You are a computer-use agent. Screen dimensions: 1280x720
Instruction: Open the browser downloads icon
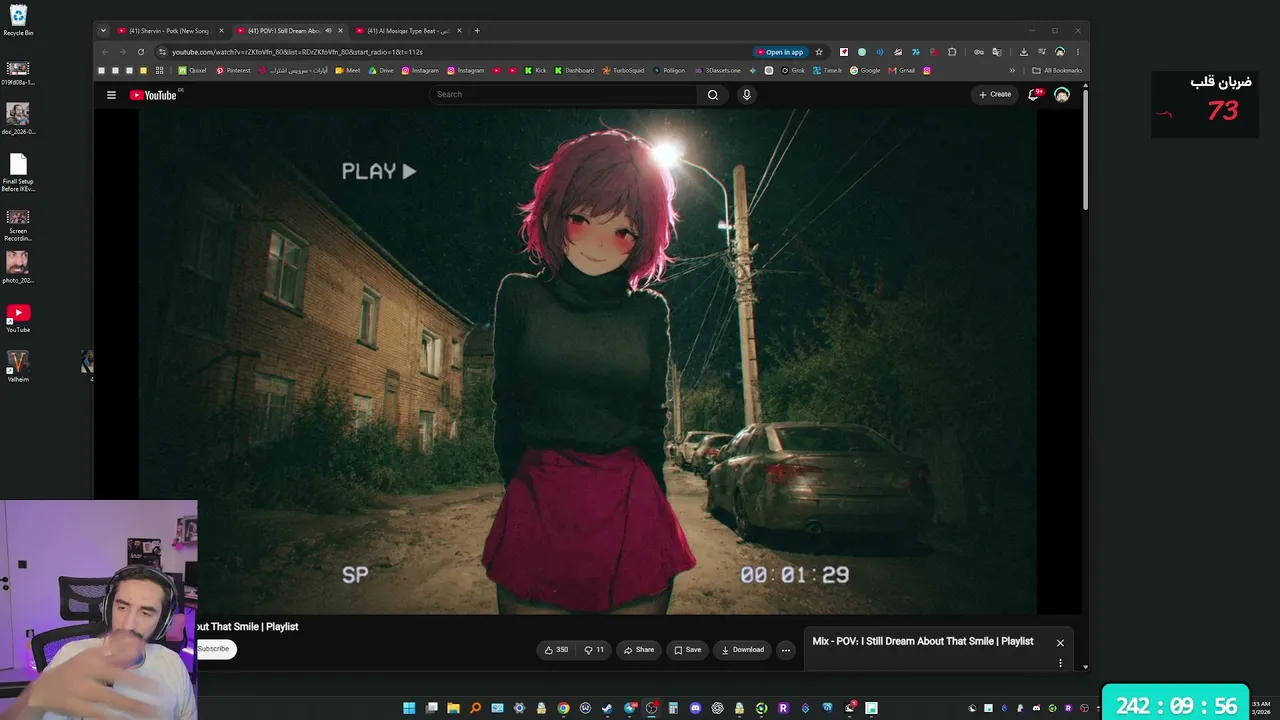(x=1023, y=52)
